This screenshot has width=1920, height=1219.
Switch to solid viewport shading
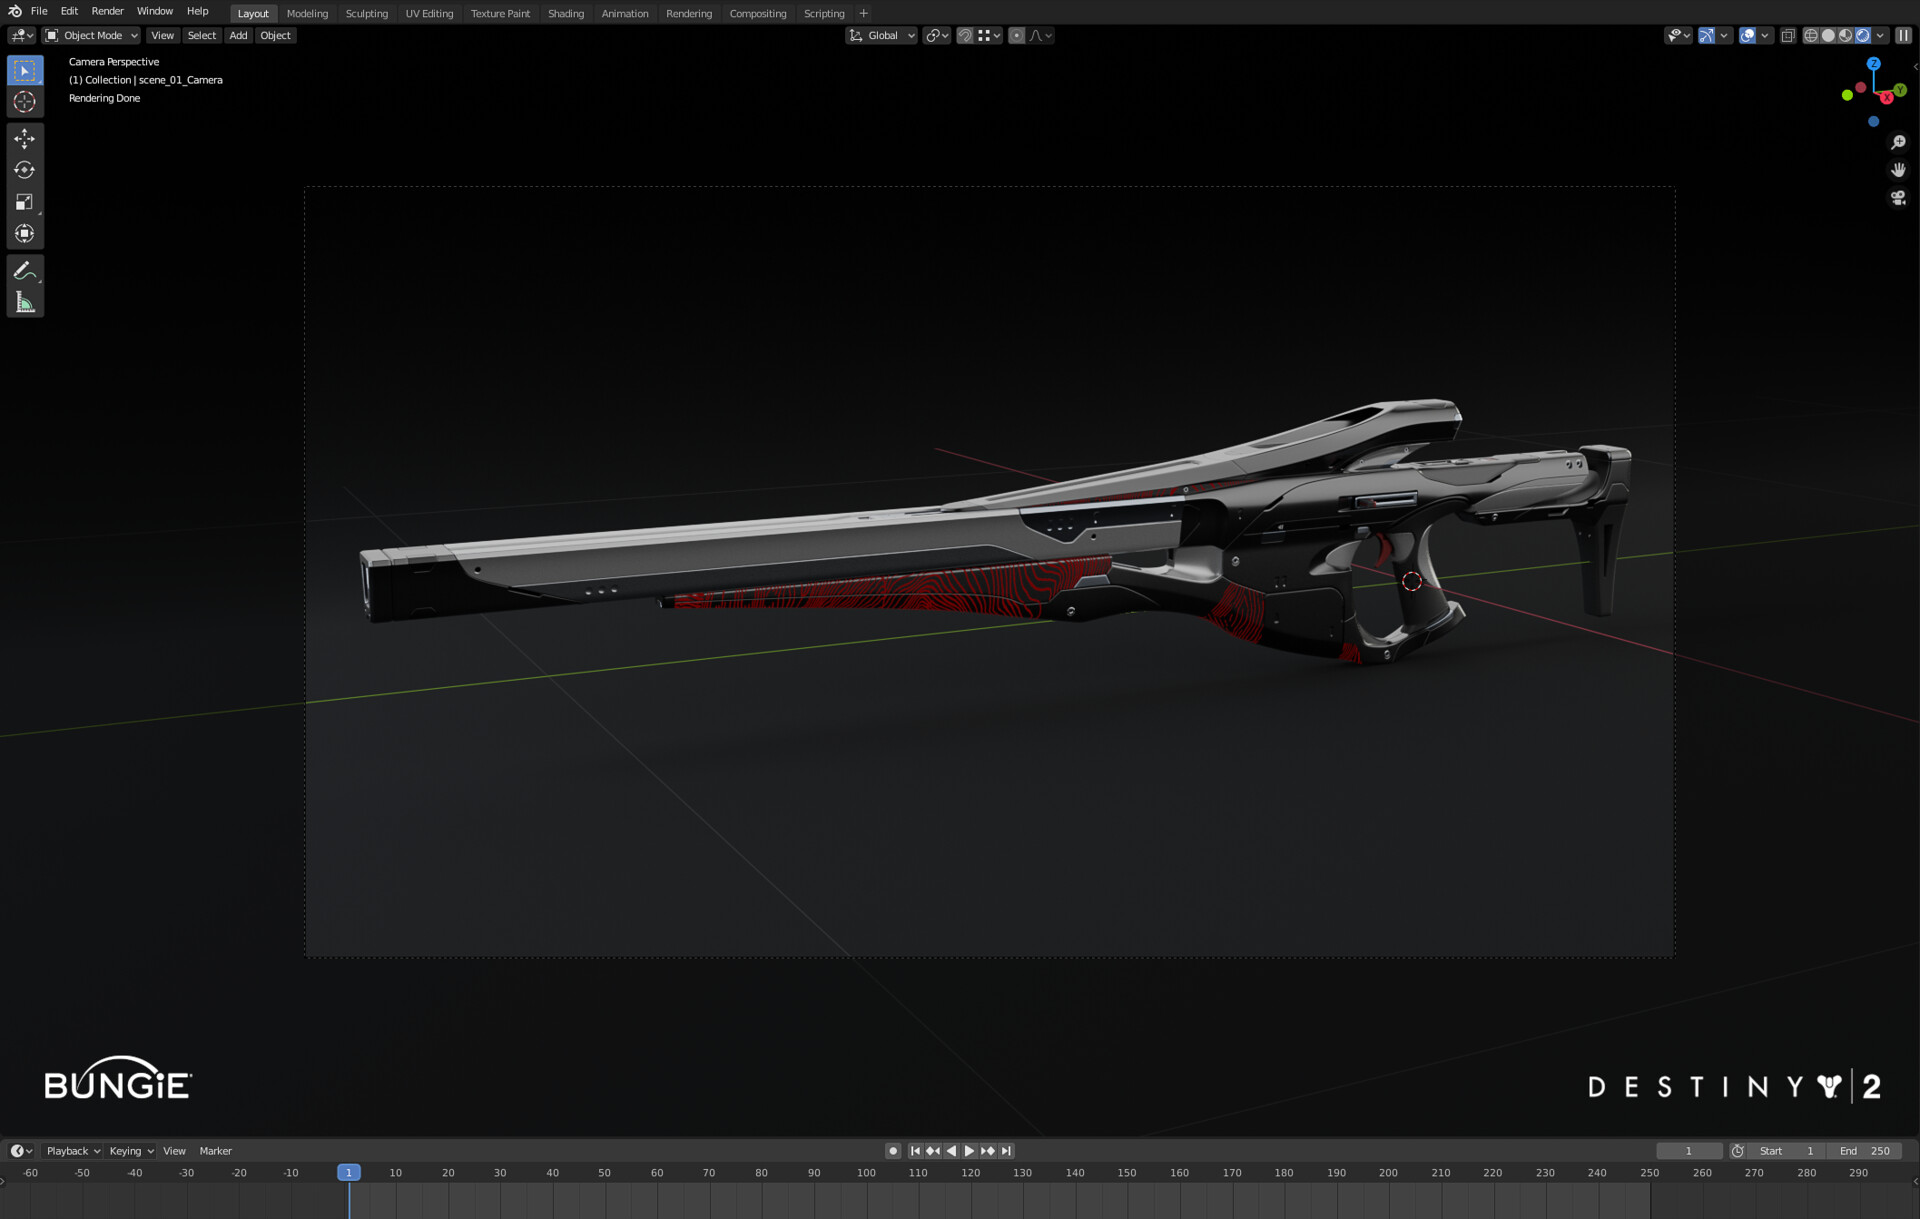1828,36
